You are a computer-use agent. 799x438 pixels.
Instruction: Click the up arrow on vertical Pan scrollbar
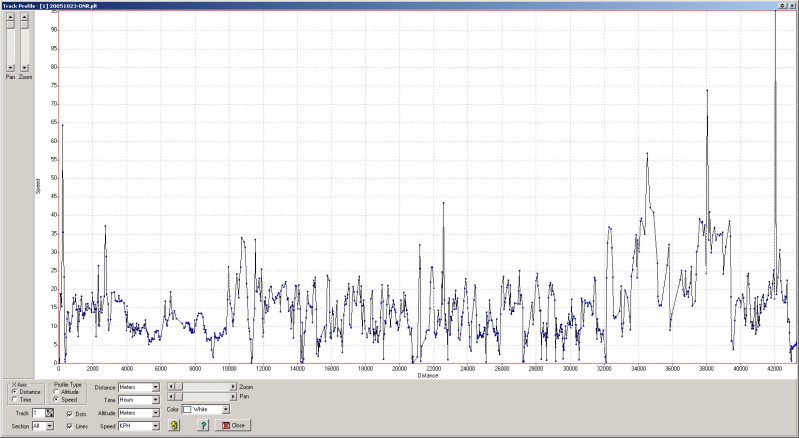[10, 17]
